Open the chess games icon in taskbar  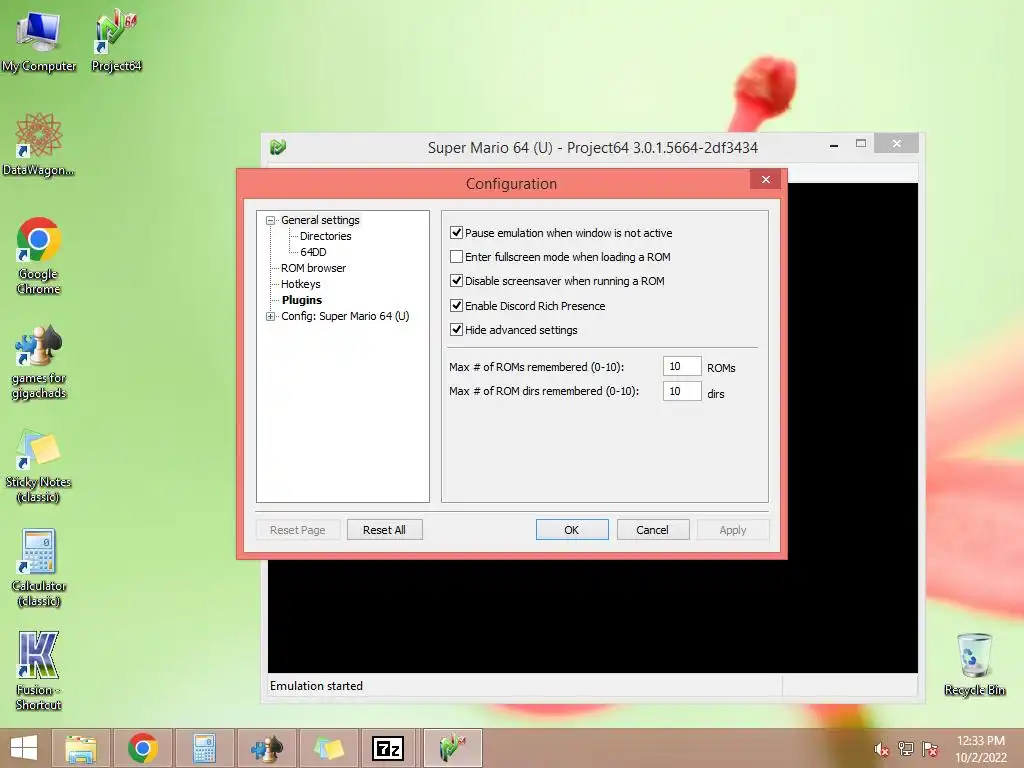coord(266,748)
